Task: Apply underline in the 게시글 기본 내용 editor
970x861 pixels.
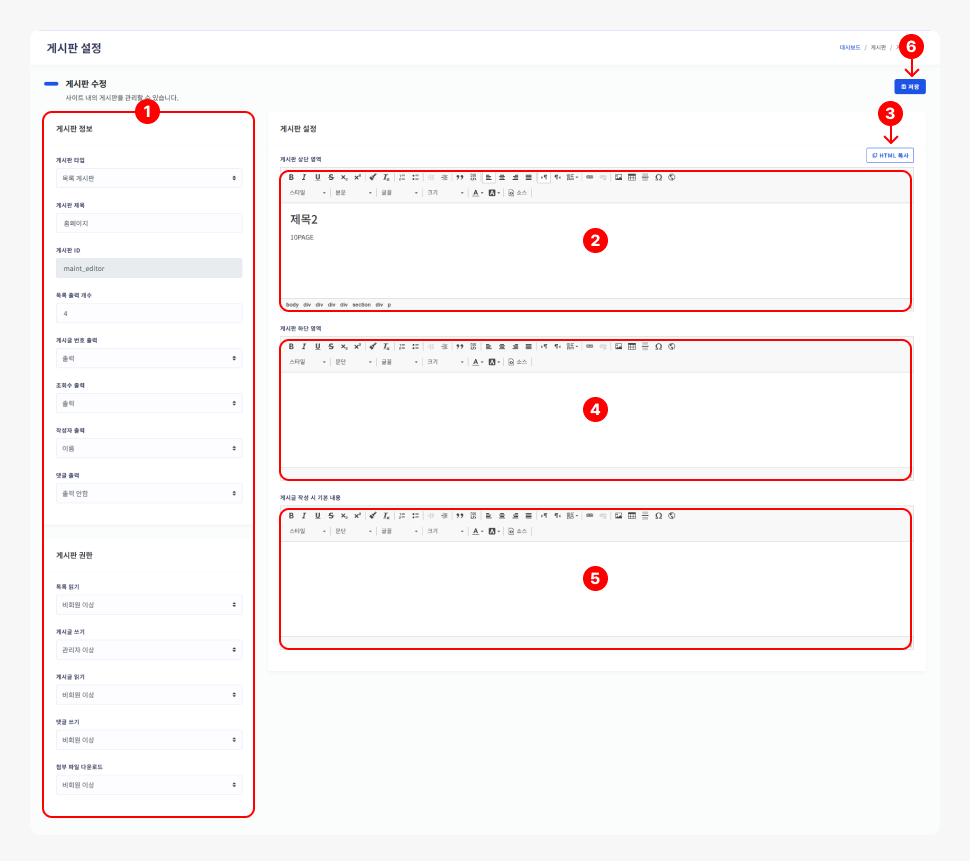Action: 317,515
